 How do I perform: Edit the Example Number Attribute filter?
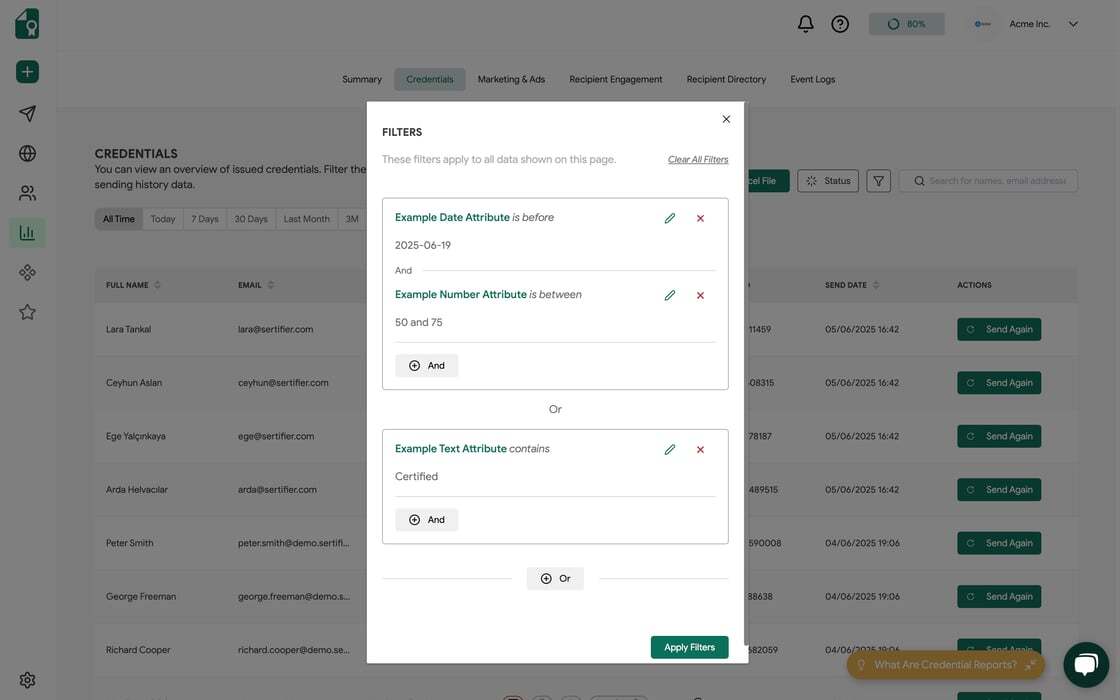pyautogui.click(x=669, y=295)
